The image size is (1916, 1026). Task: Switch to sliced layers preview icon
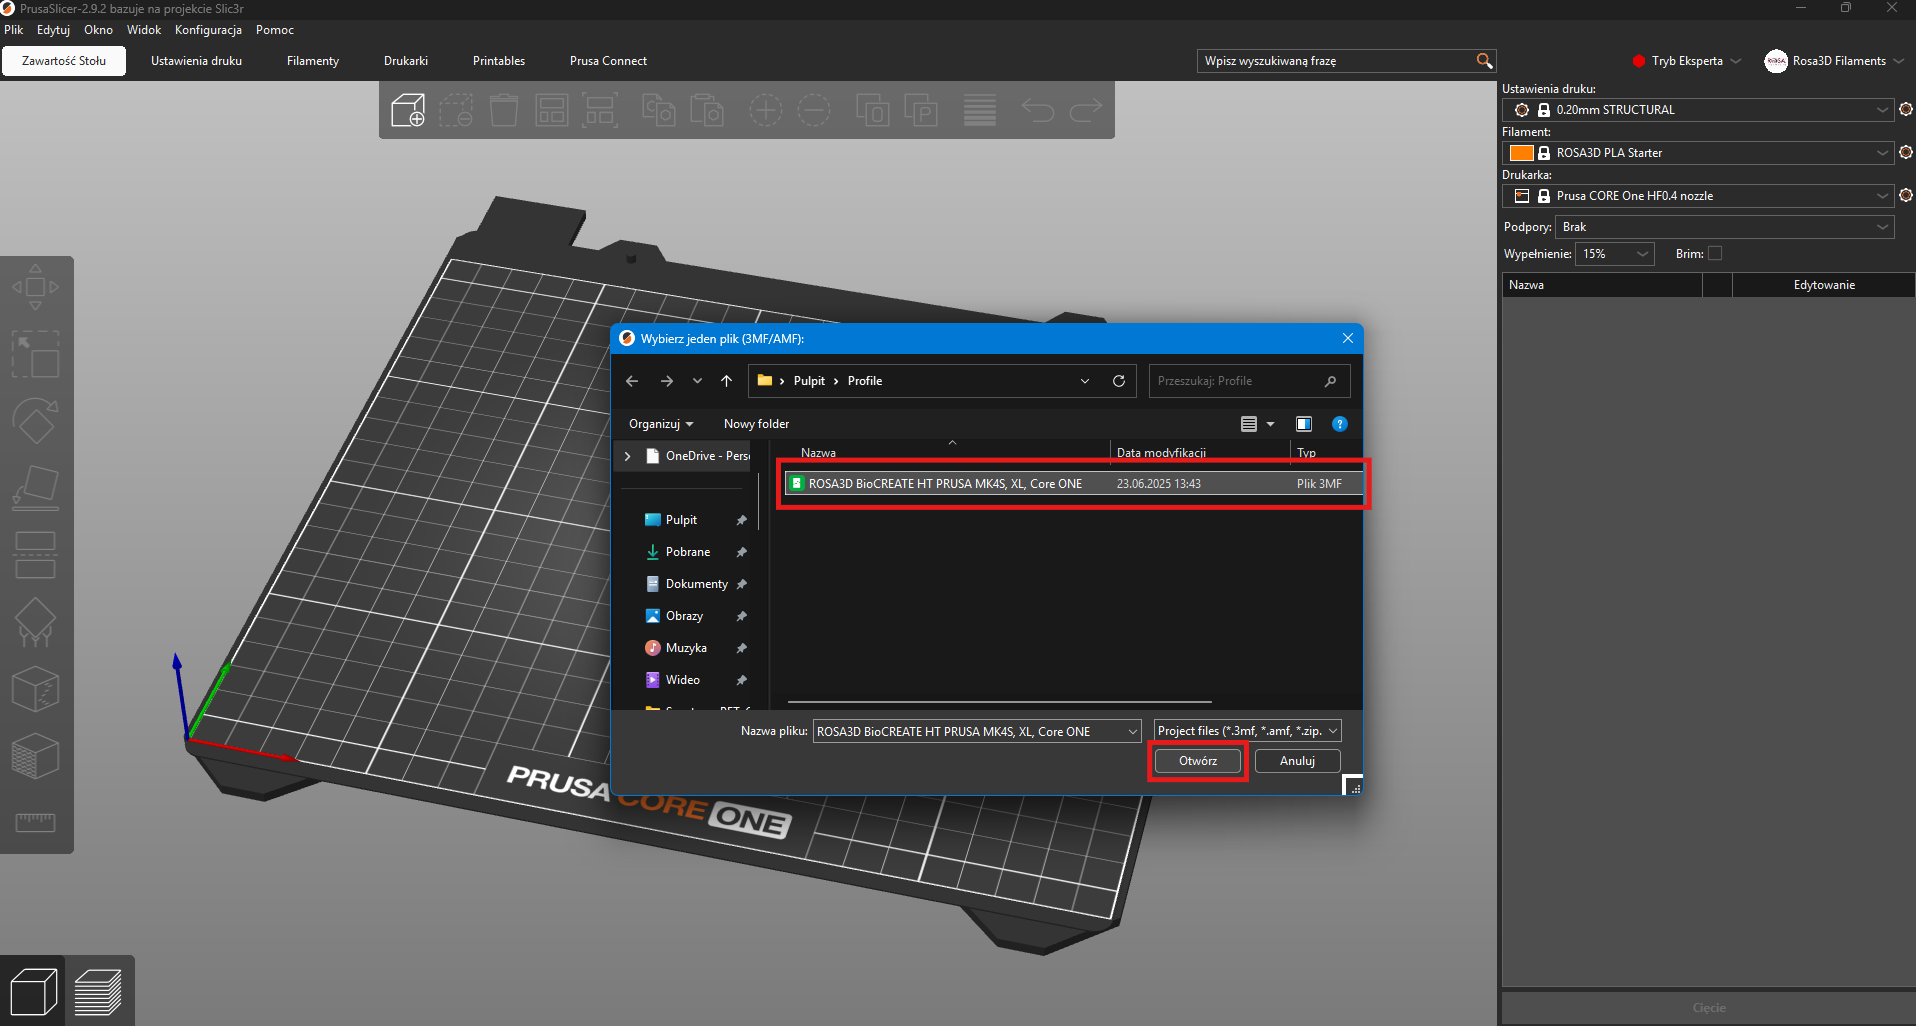pyautogui.click(x=98, y=992)
